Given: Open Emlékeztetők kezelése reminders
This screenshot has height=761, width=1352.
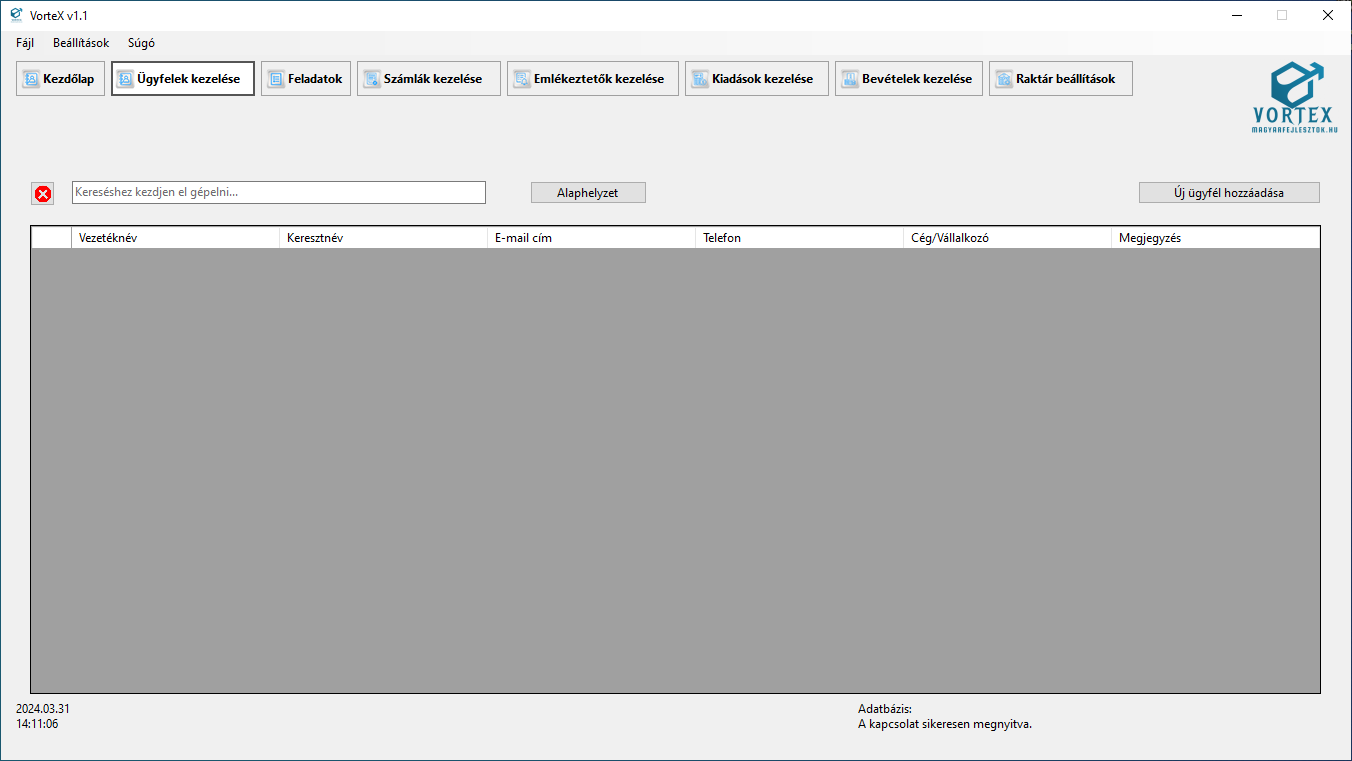Looking at the screenshot, I should pyautogui.click(x=592, y=79).
